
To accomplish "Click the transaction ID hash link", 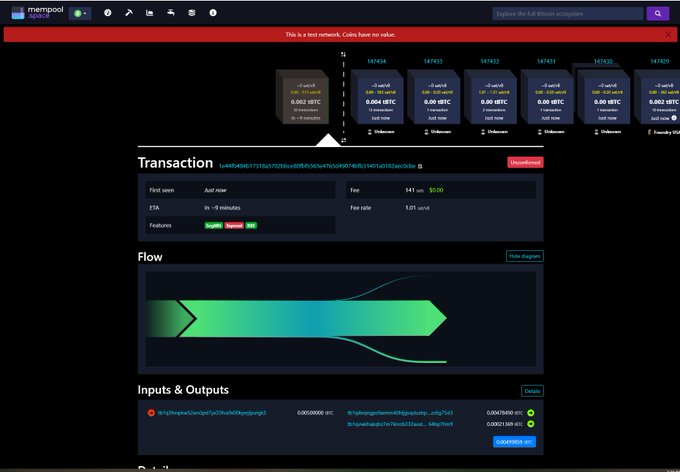I will pyautogui.click(x=317, y=166).
